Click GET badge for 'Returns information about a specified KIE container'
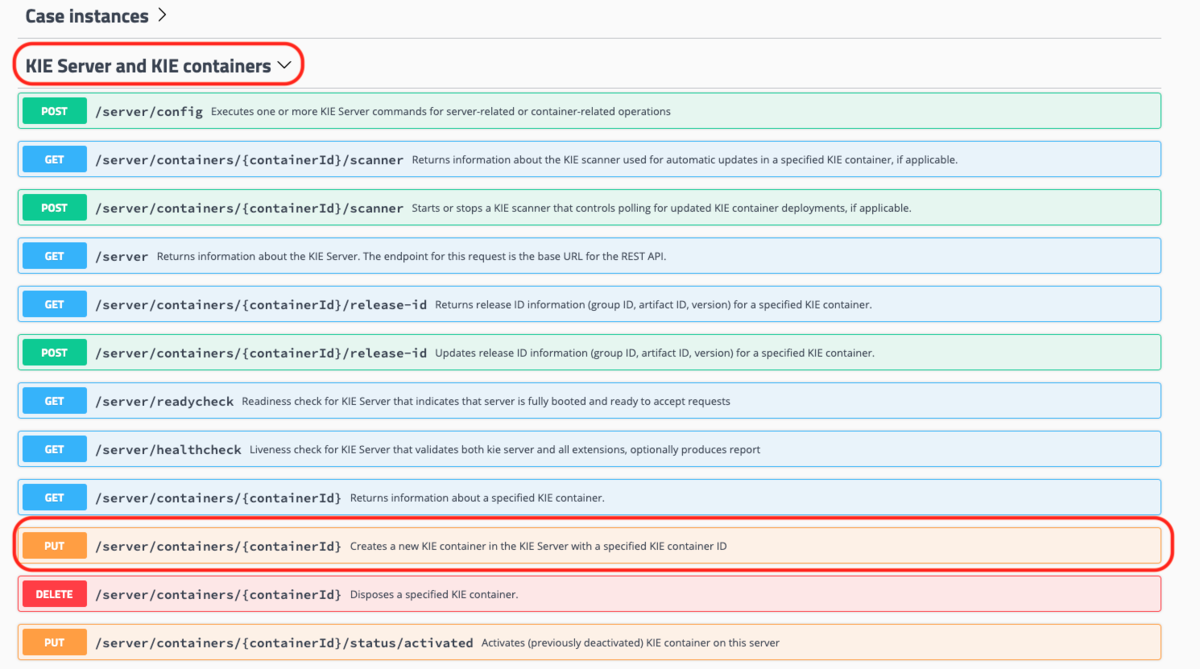 tap(54, 498)
